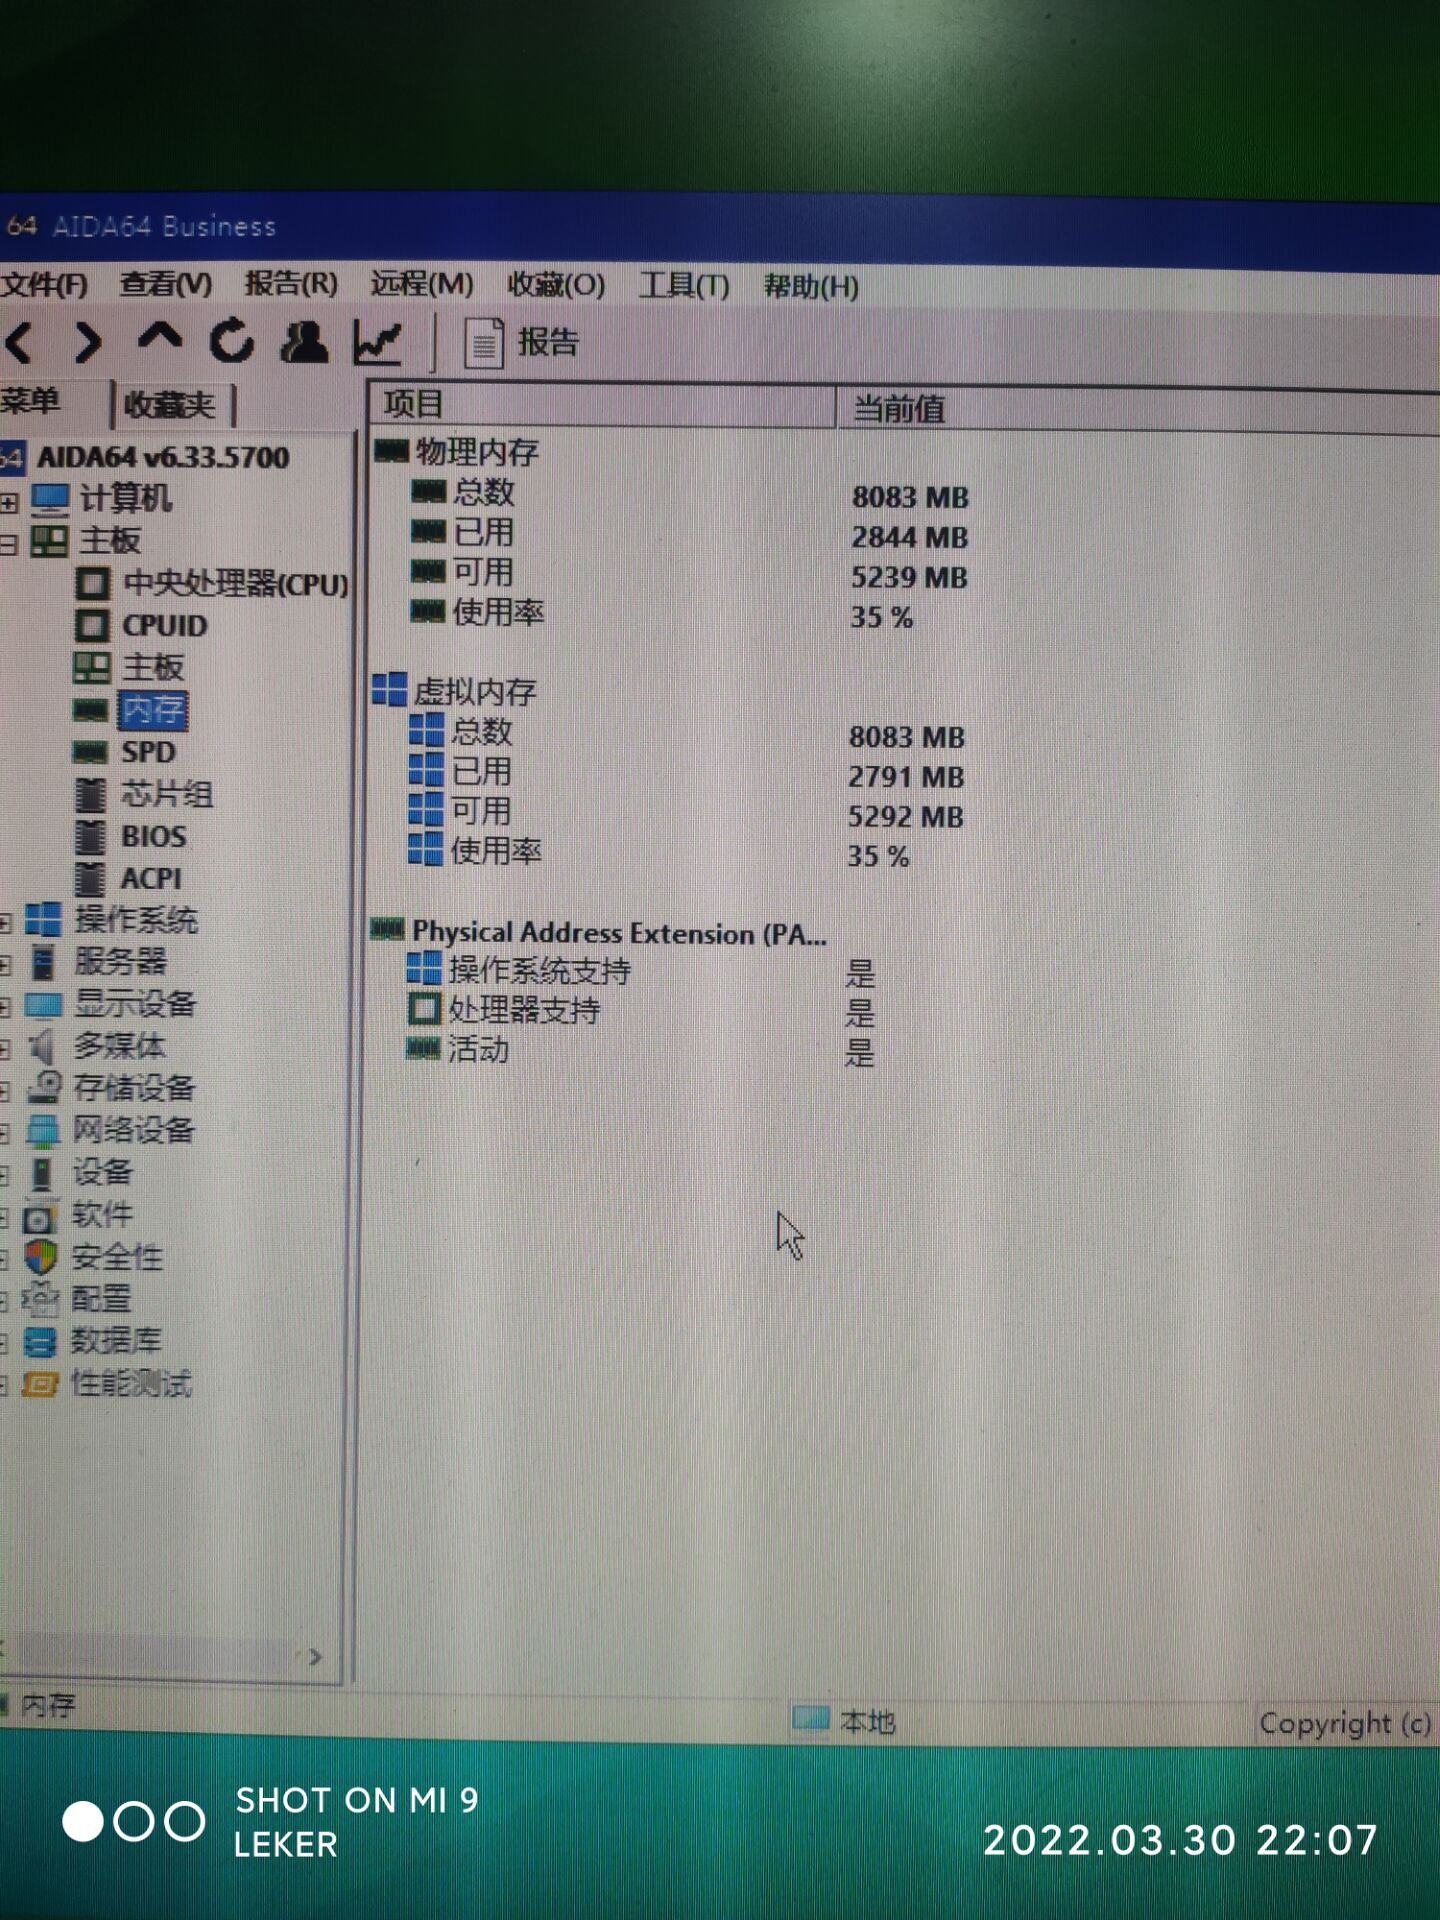Click the tree panel horizontal scroll right arrow
1440x1920 pixels.
click(315, 1657)
